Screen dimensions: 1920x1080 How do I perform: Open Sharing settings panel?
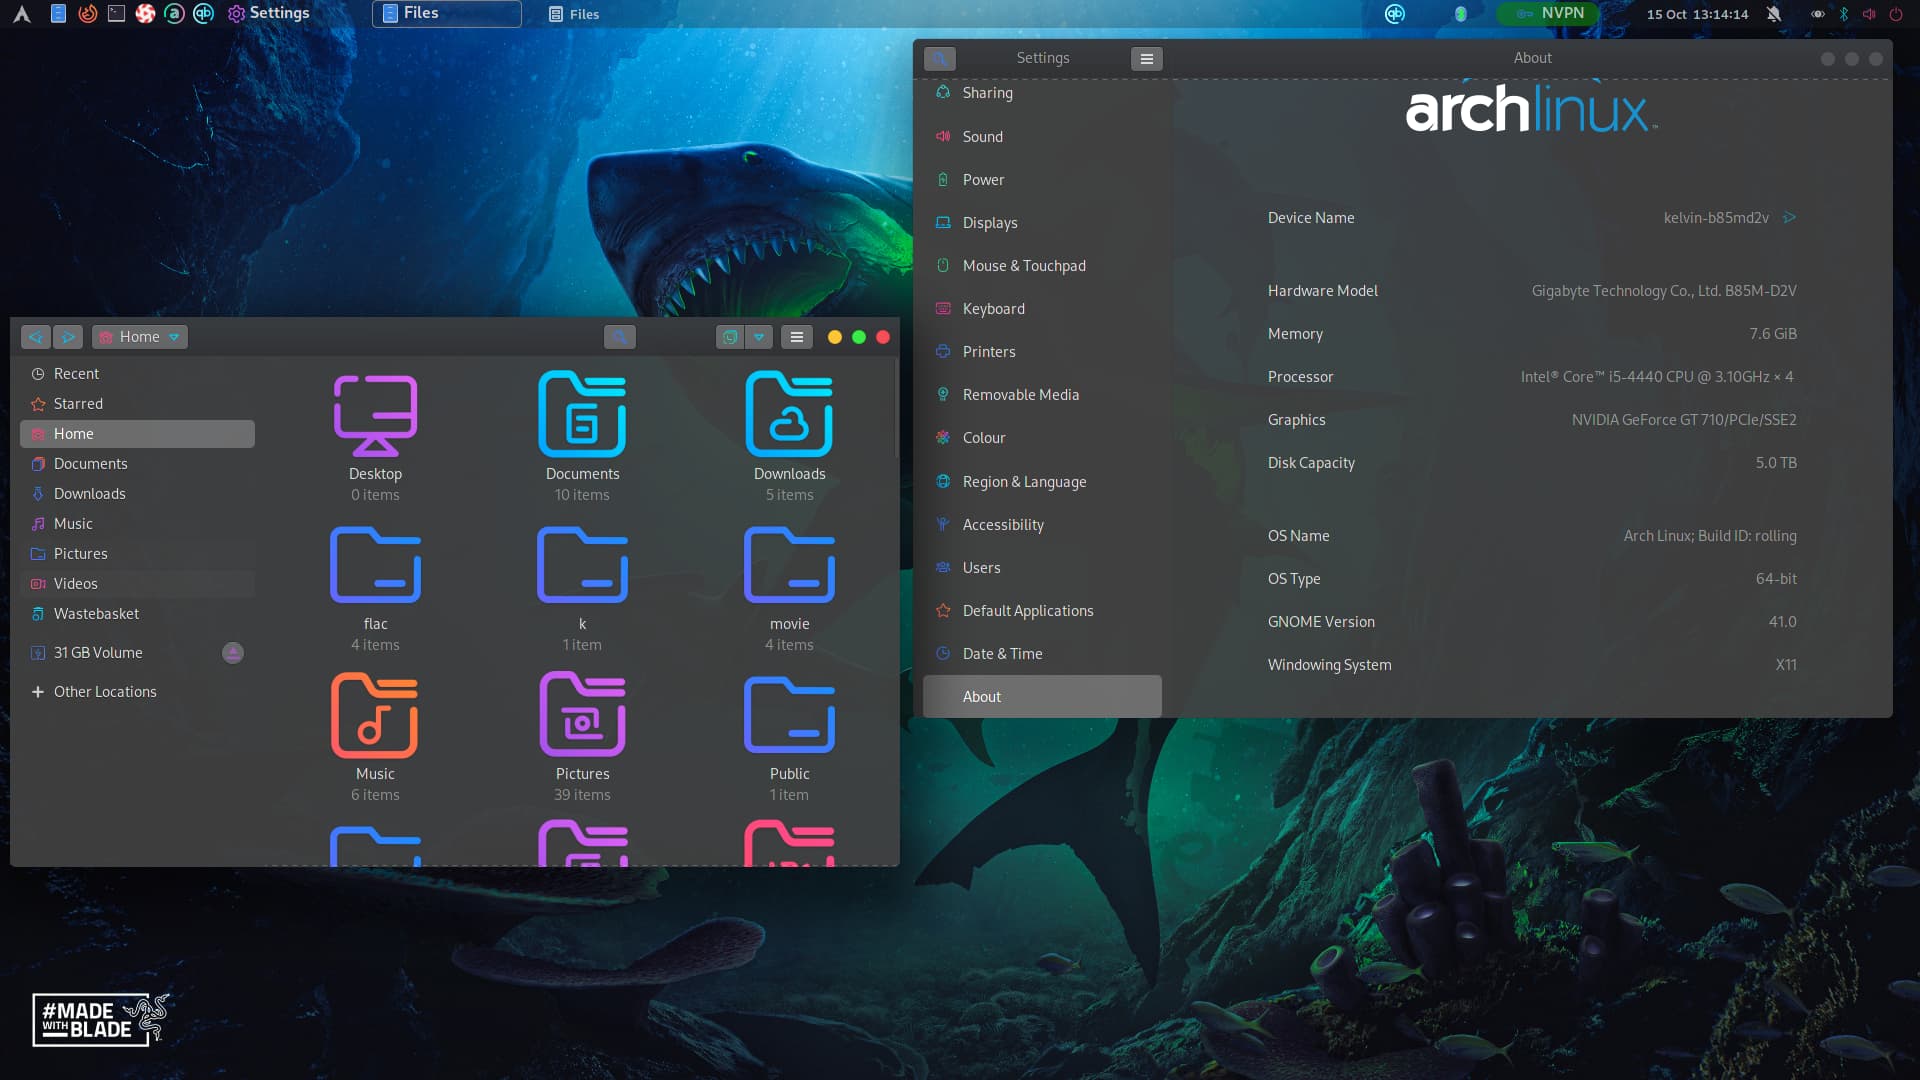click(1042, 93)
